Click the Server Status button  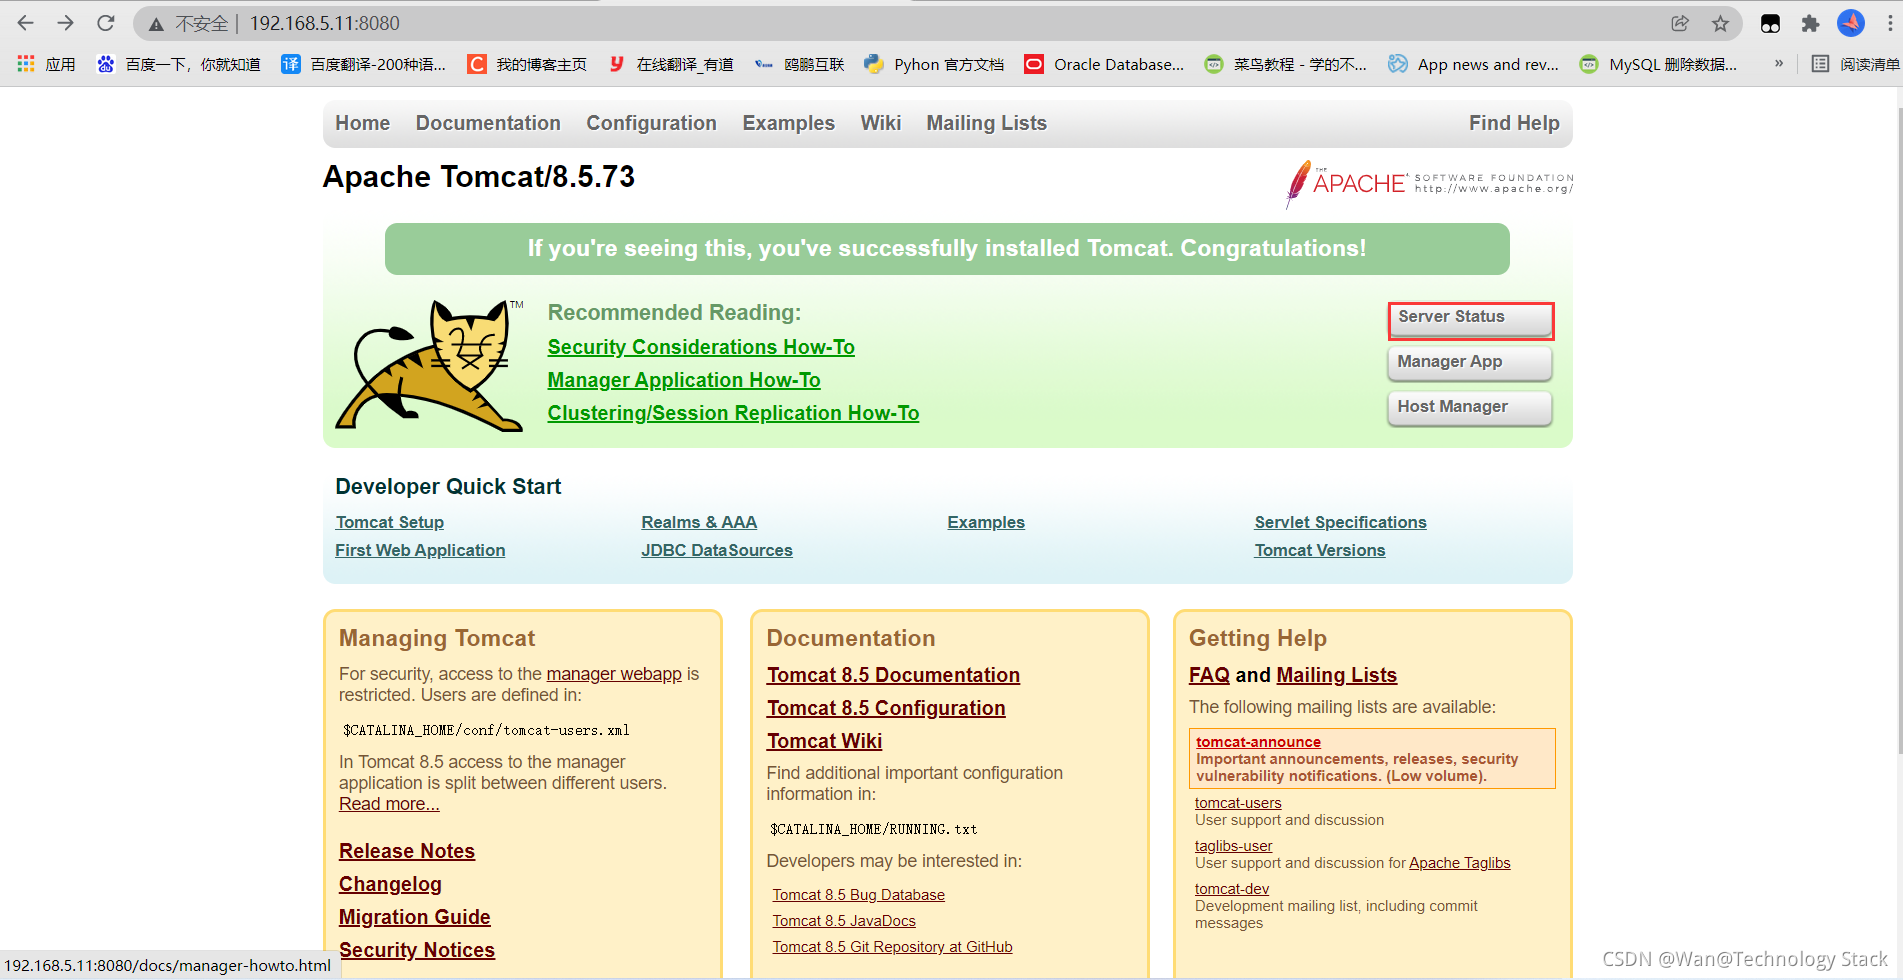pyautogui.click(x=1470, y=319)
